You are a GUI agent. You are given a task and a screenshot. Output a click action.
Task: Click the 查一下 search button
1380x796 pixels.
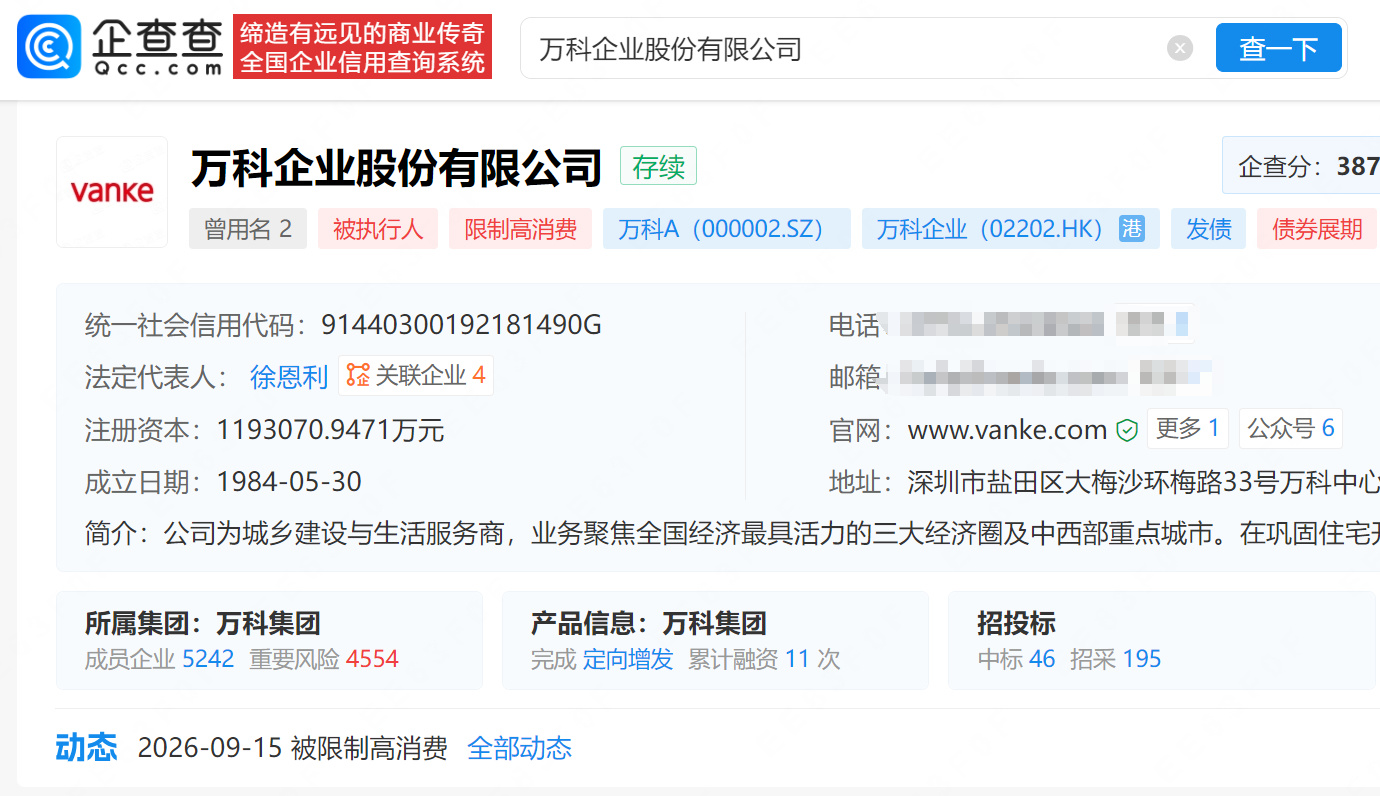(x=1278, y=48)
